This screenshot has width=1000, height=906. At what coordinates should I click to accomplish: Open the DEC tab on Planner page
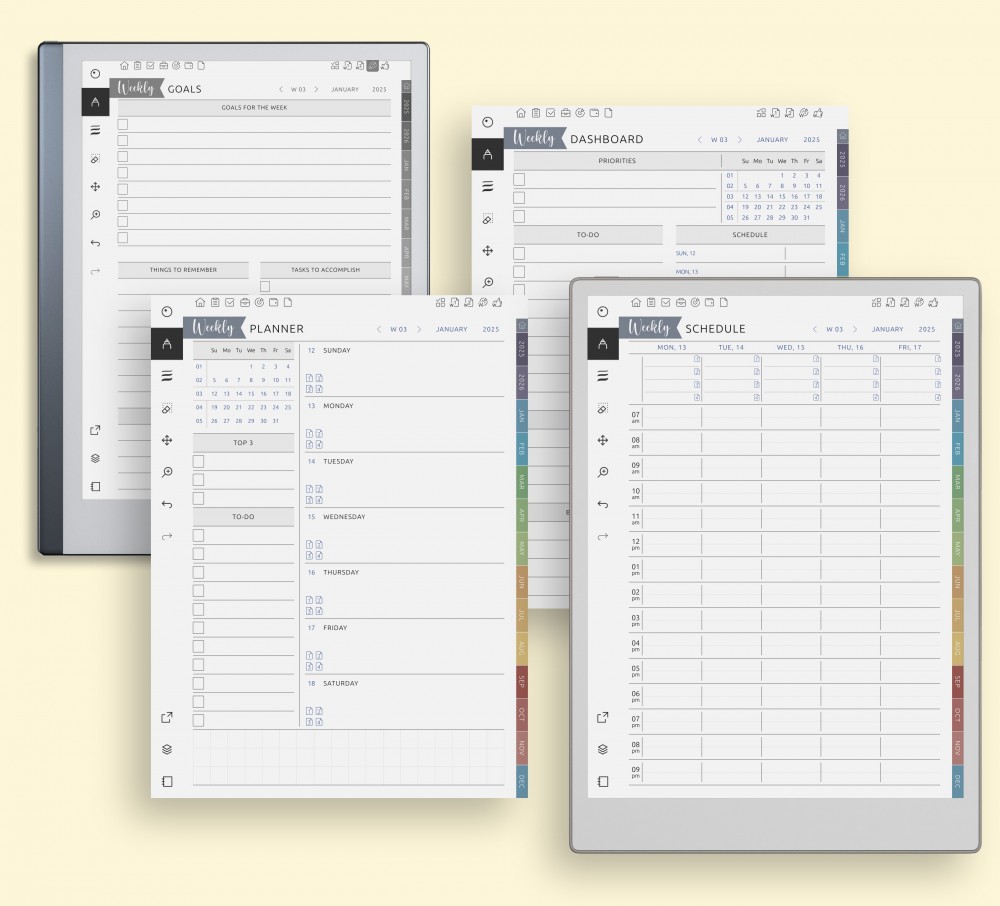pyautogui.click(x=521, y=781)
